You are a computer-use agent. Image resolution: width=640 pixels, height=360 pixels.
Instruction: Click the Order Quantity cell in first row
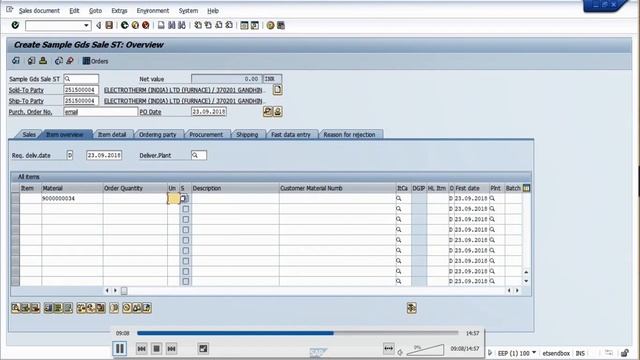pos(135,198)
